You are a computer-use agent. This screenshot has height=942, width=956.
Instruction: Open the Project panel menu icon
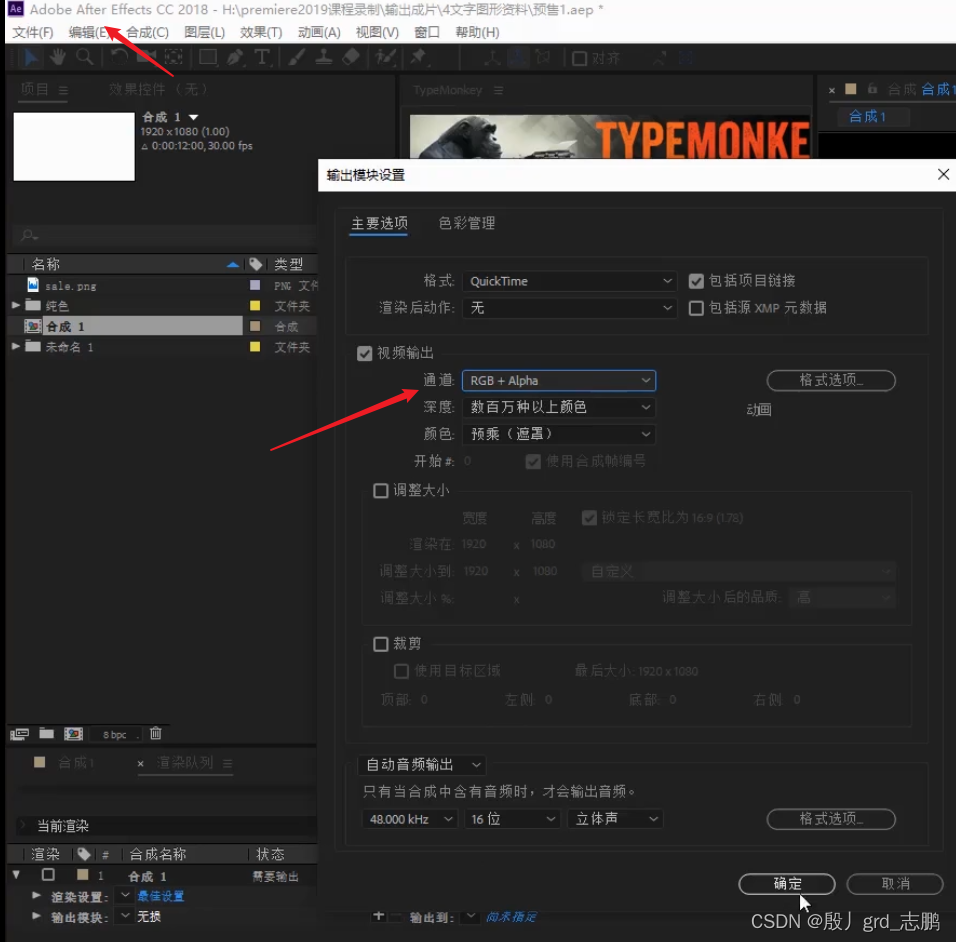[x=63, y=90]
